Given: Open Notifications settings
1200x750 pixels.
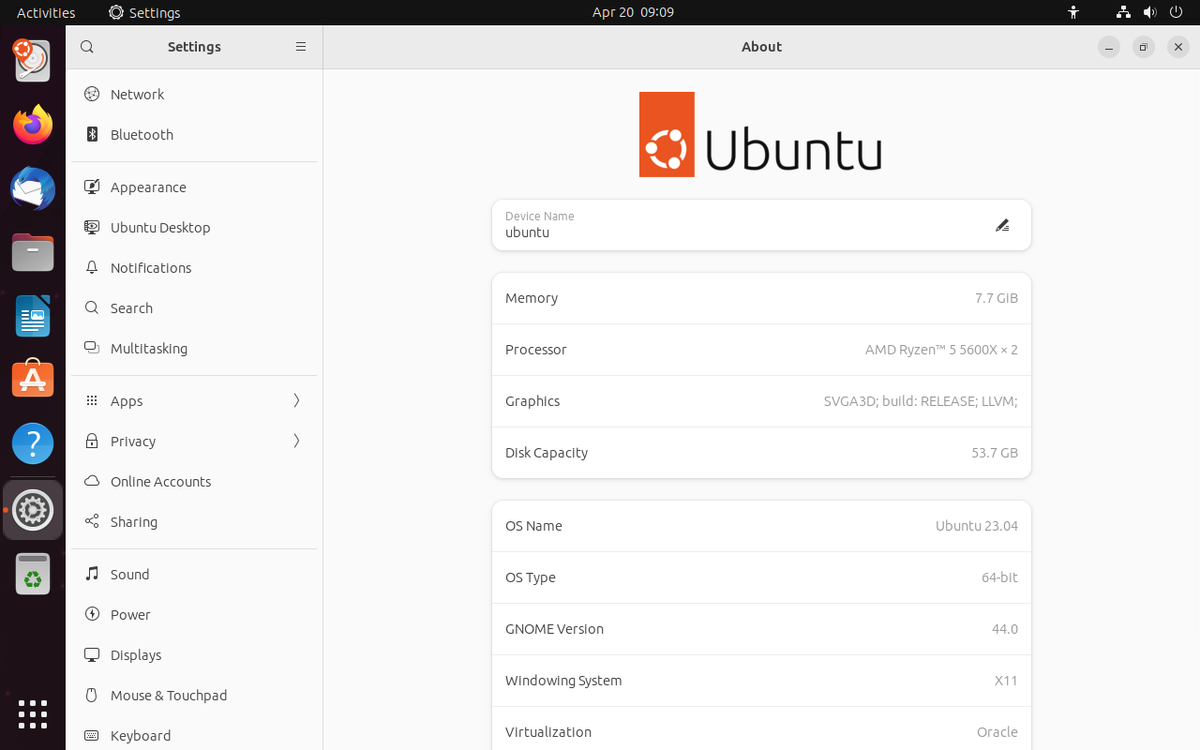Looking at the screenshot, I should (x=150, y=267).
